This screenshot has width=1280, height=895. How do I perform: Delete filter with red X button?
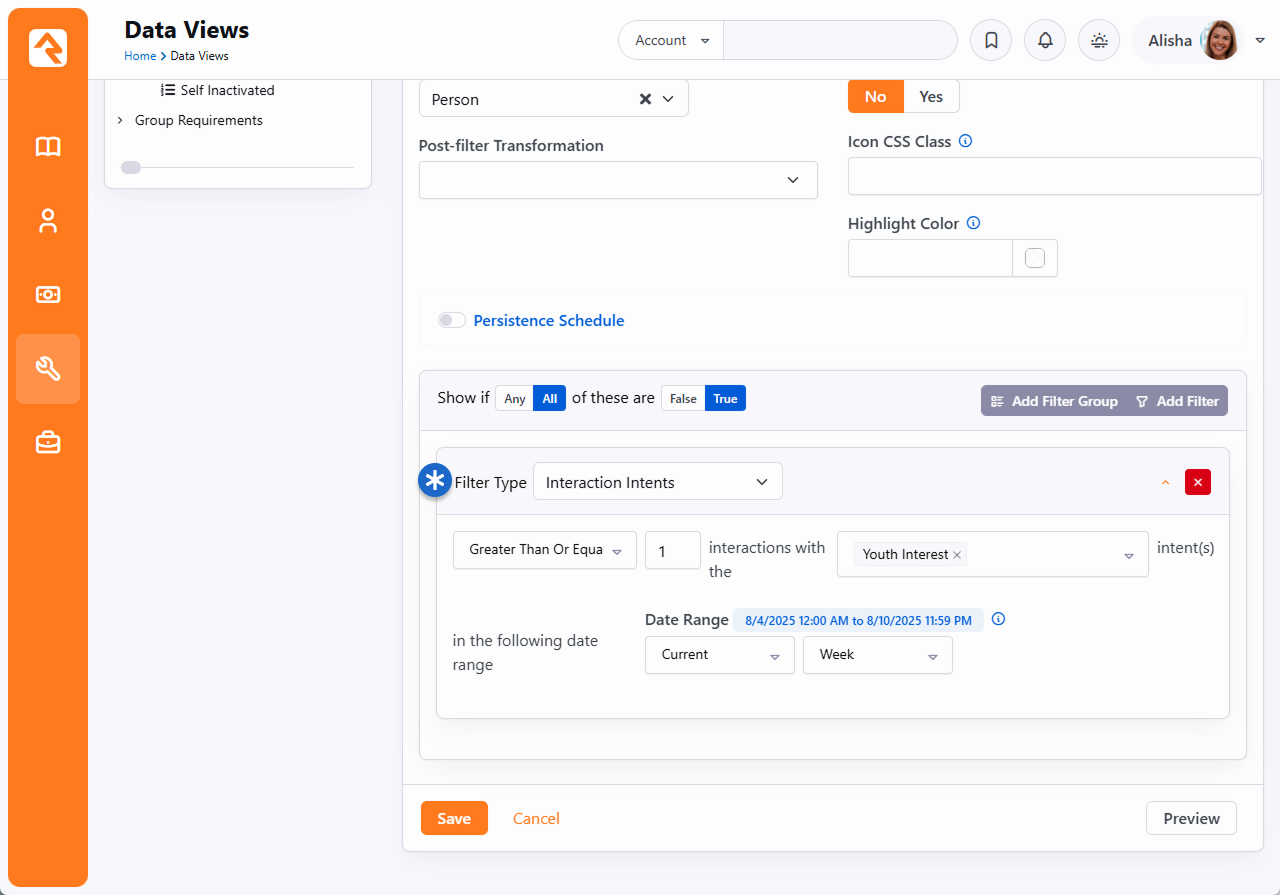coord(1197,482)
